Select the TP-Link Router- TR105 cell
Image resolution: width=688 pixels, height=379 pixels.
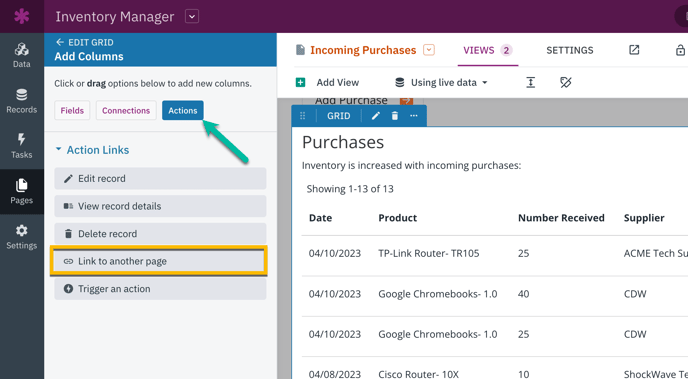[429, 254]
